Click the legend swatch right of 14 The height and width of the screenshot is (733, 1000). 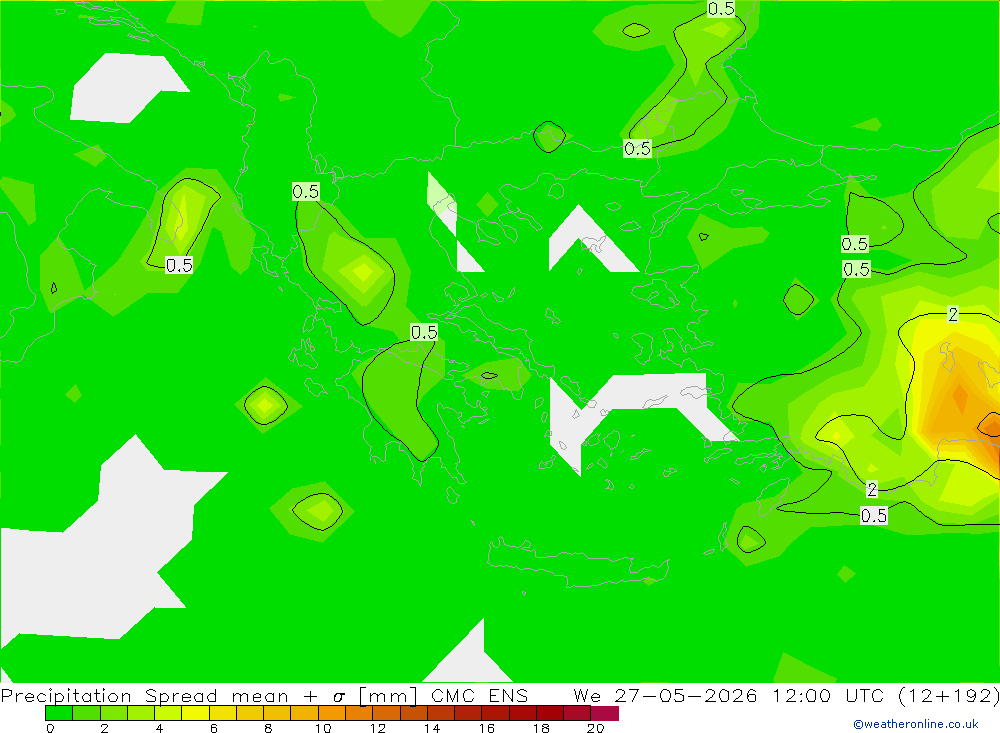tap(441, 713)
